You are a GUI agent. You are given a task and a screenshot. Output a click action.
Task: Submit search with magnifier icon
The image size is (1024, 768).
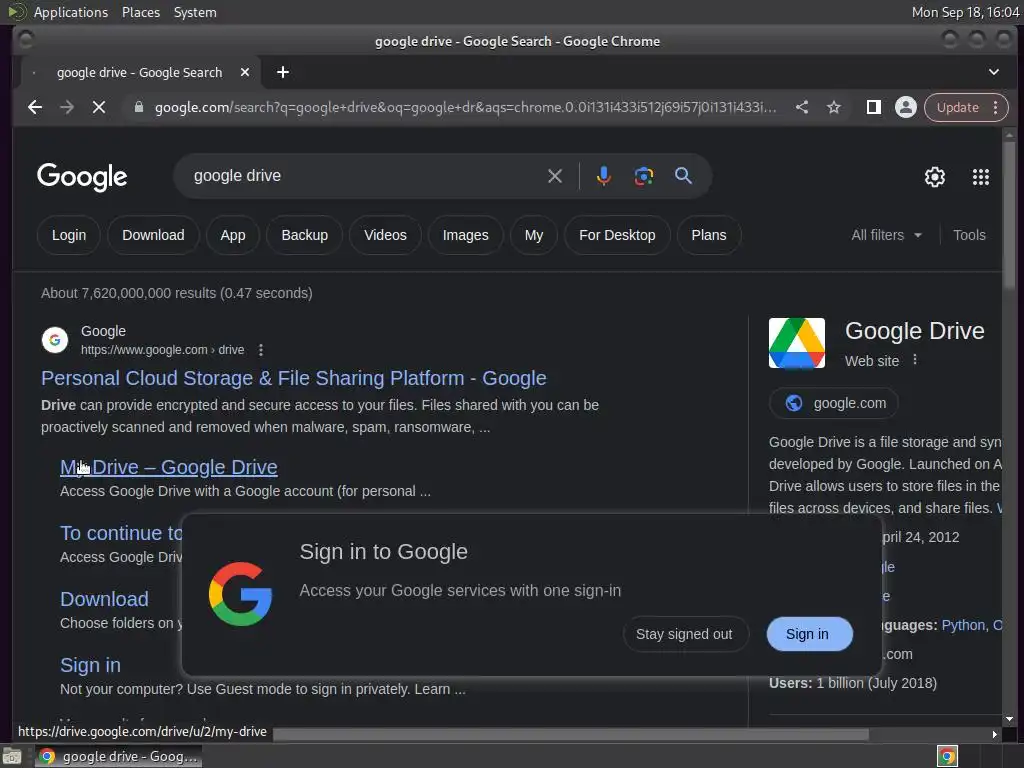[x=683, y=176]
